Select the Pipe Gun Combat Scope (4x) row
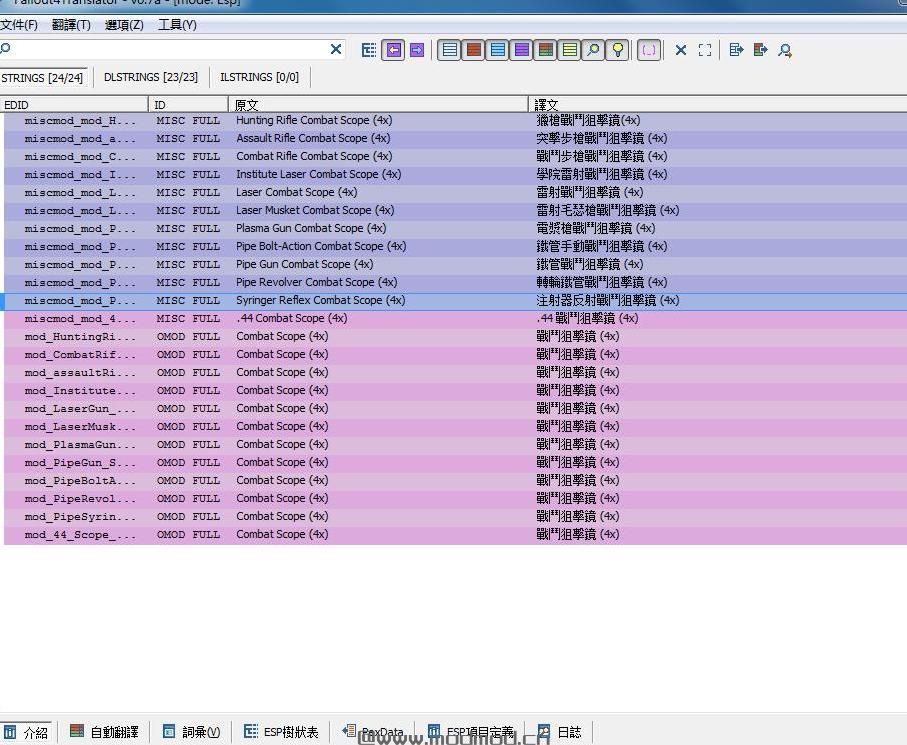907x745 pixels. click(x=455, y=264)
